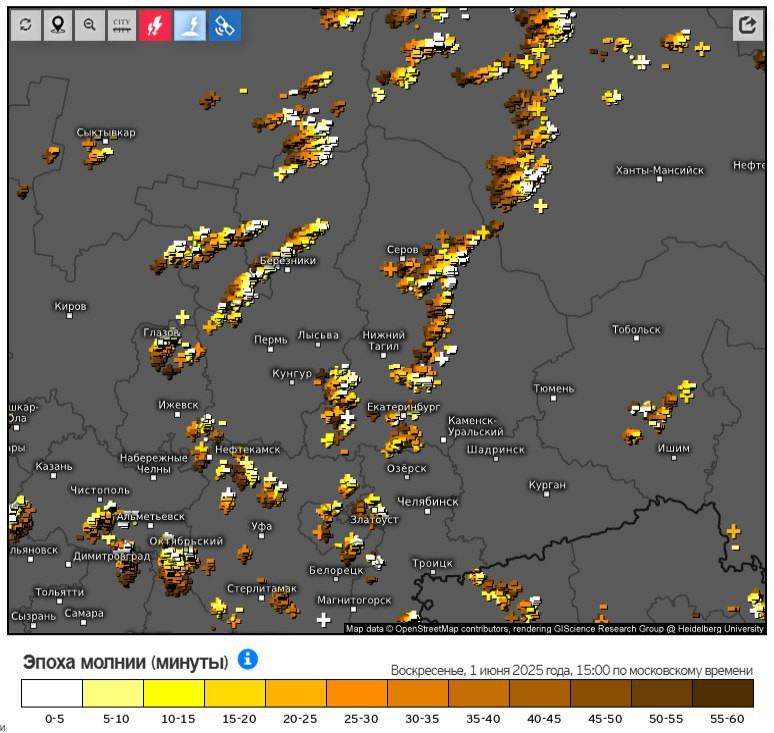774x733 pixels.
Task: Toggle the light blue lightning ground layer
Action: (x=190, y=26)
